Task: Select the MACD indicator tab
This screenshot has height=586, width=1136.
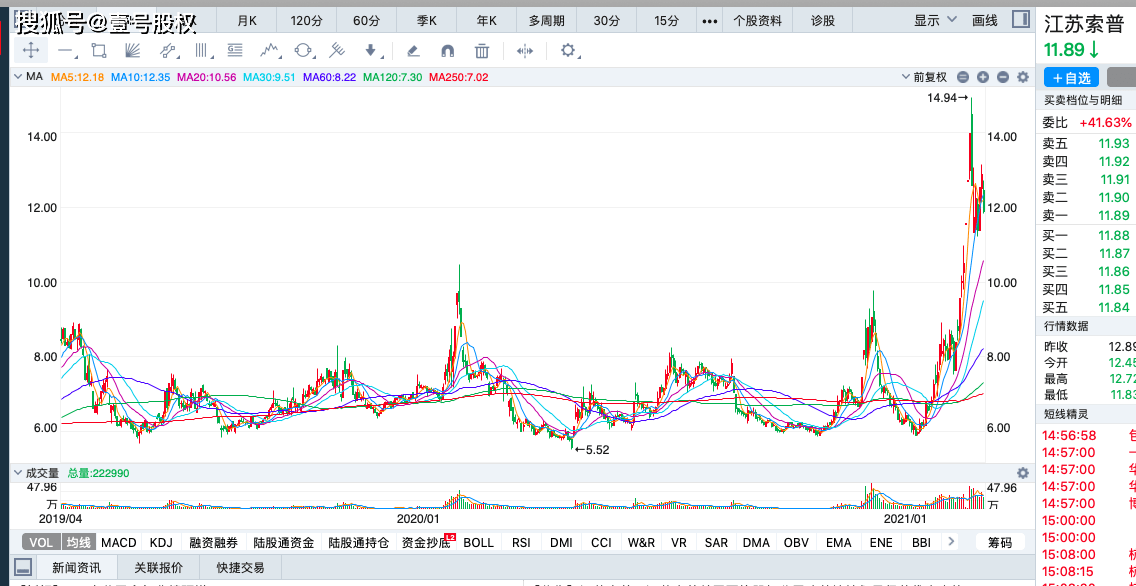Action: (118, 543)
